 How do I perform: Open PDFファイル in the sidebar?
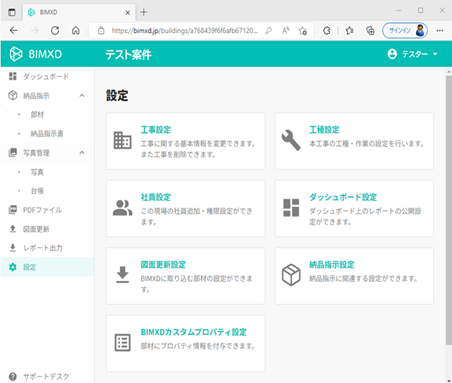[x=42, y=210]
